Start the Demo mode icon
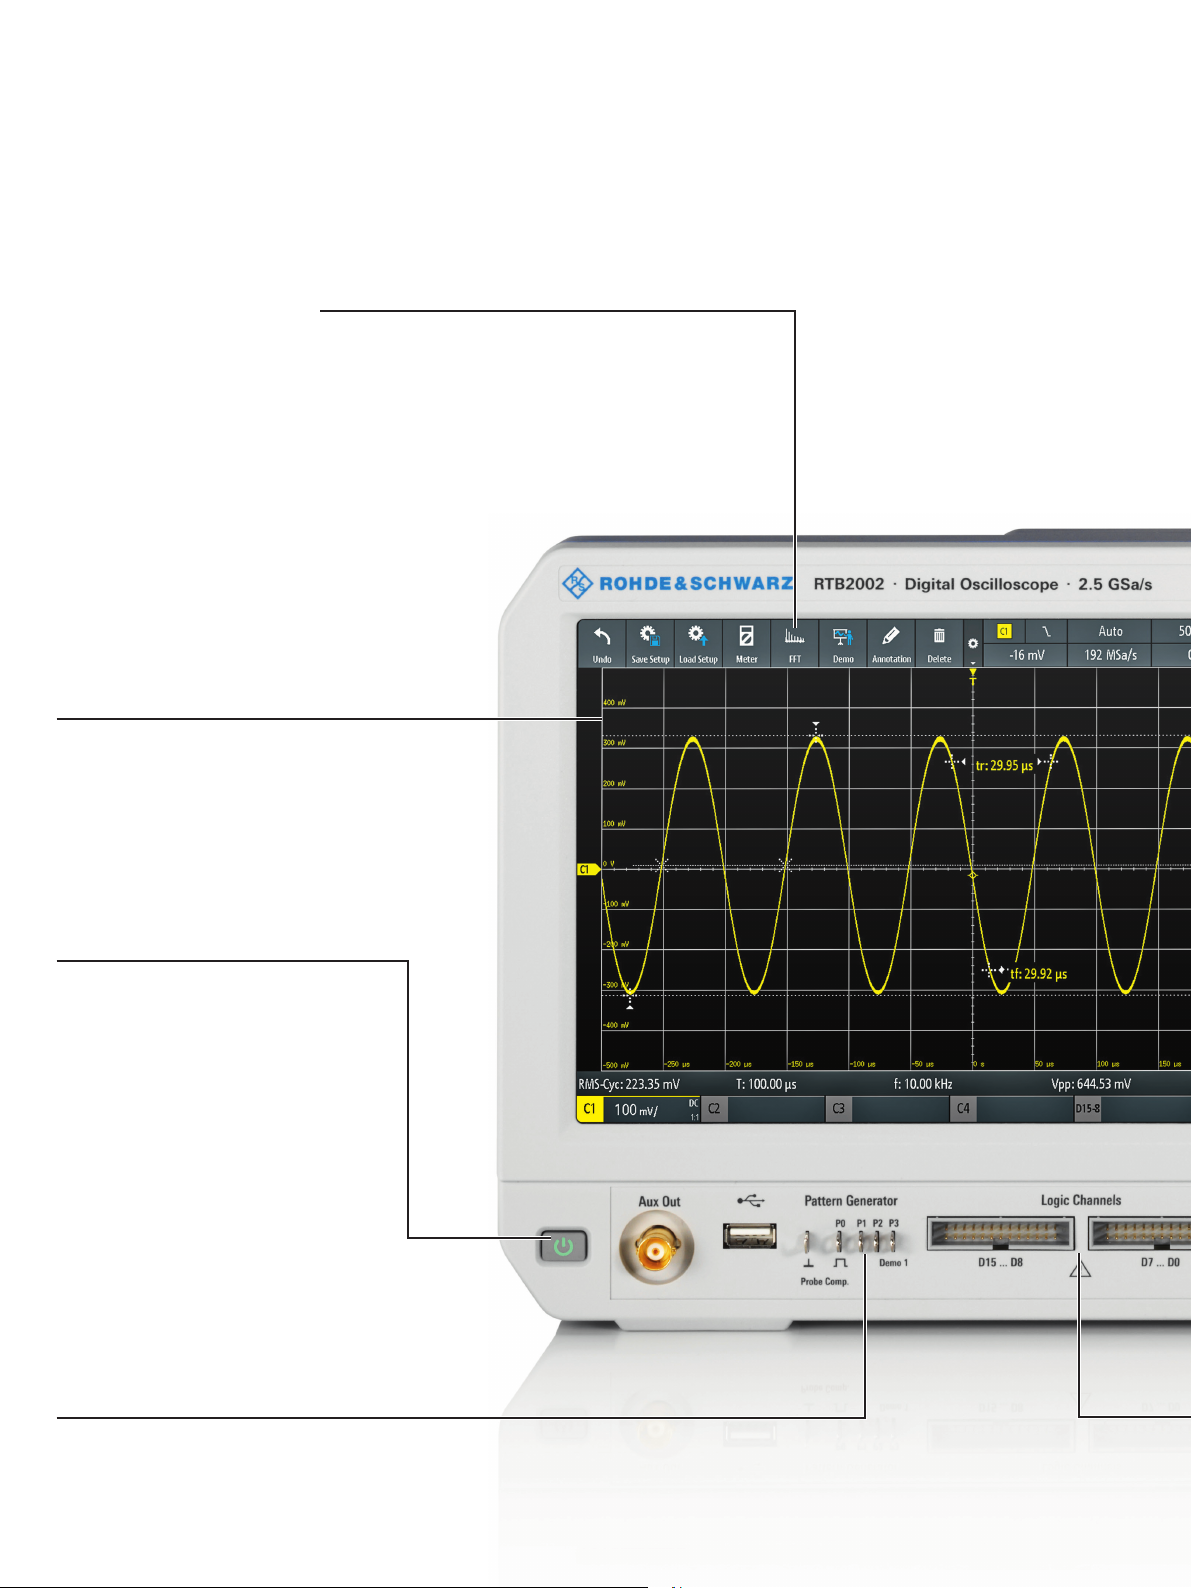Screen dimensions: 1192x1588 click(843, 637)
